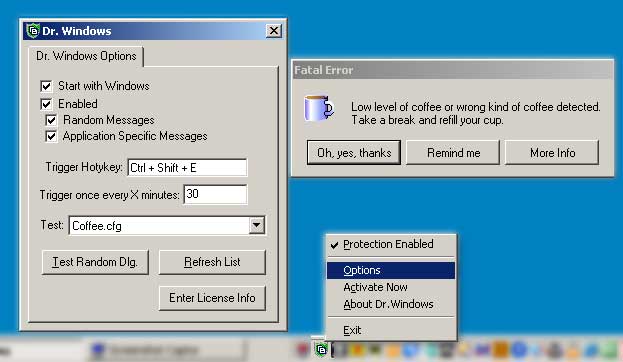Screen dimensions: 623x362
Task: Choose Options from the tray context menu
Action: pos(391,270)
